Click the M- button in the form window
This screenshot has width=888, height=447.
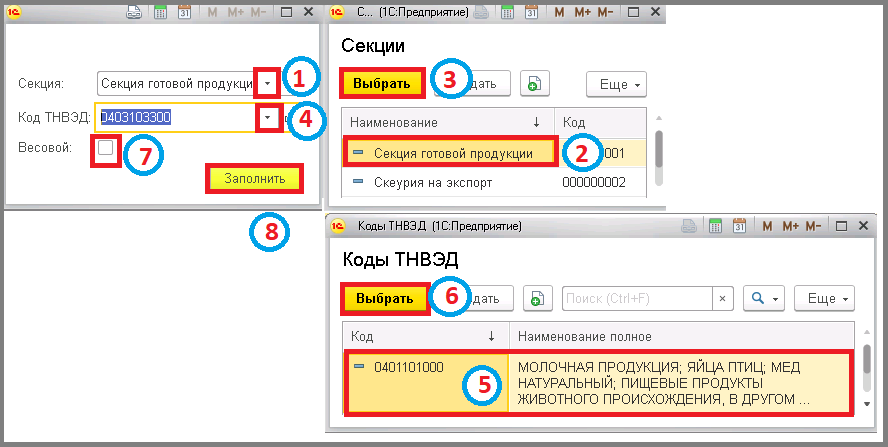258,12
